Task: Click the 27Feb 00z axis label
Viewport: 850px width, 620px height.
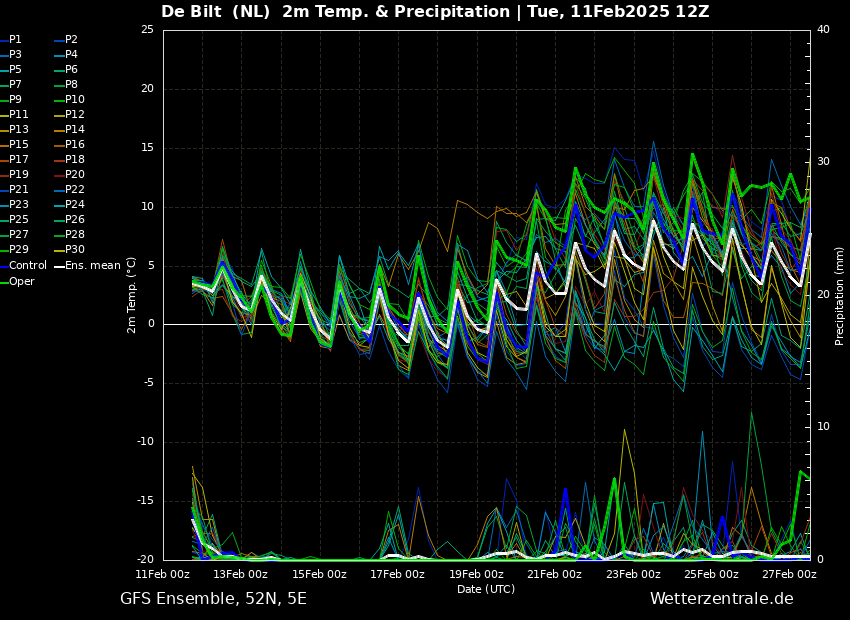Action: point(789,574)
